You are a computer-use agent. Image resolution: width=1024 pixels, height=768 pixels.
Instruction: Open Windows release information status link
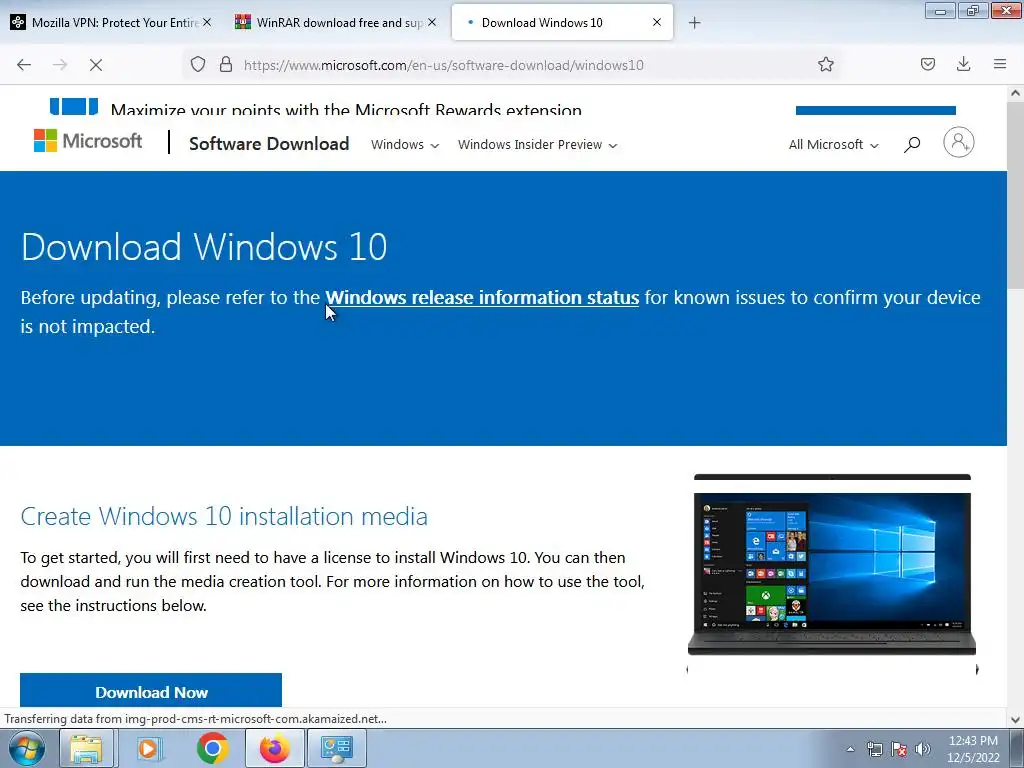(x=482, y=297)
